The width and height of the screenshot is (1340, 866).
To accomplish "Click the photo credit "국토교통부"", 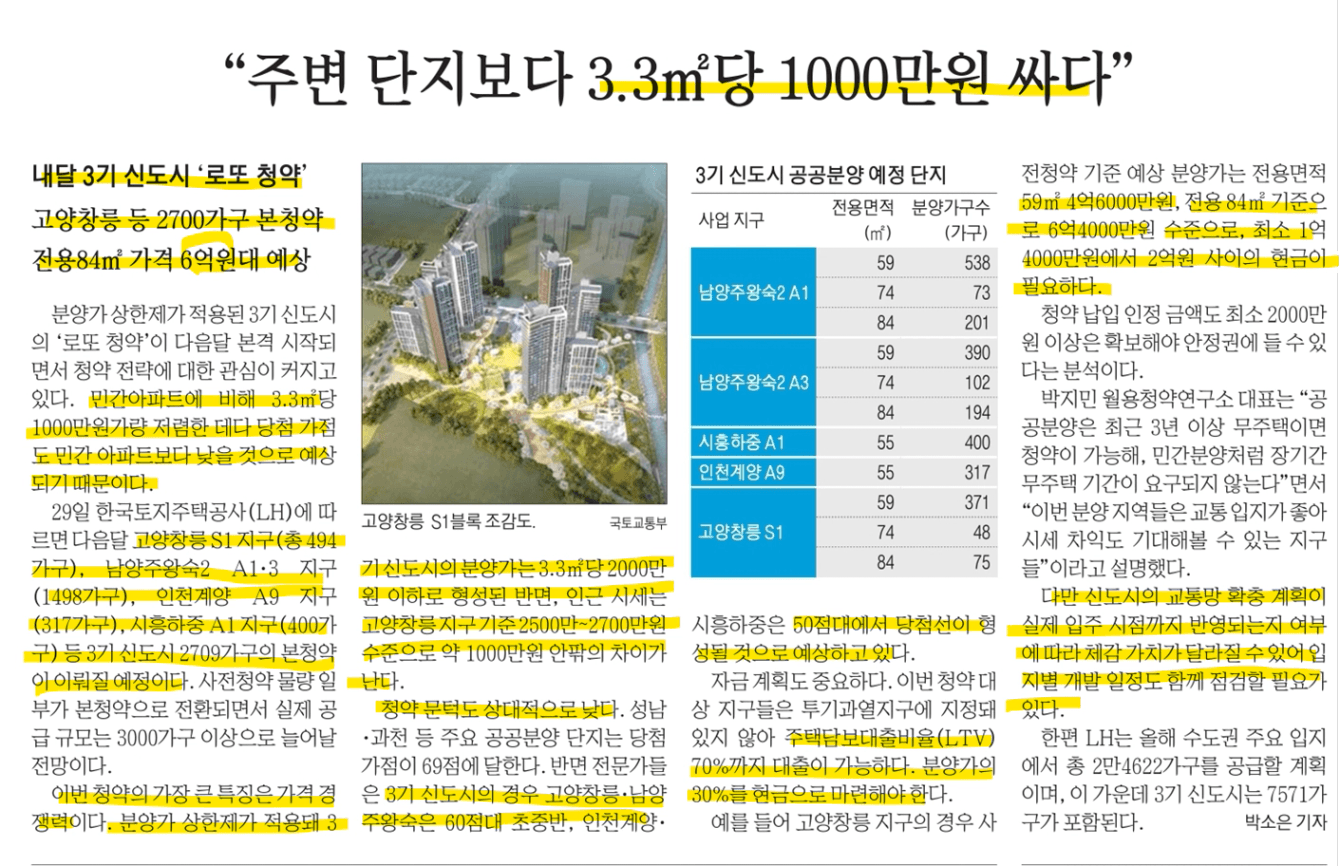I will click(639, 522).
